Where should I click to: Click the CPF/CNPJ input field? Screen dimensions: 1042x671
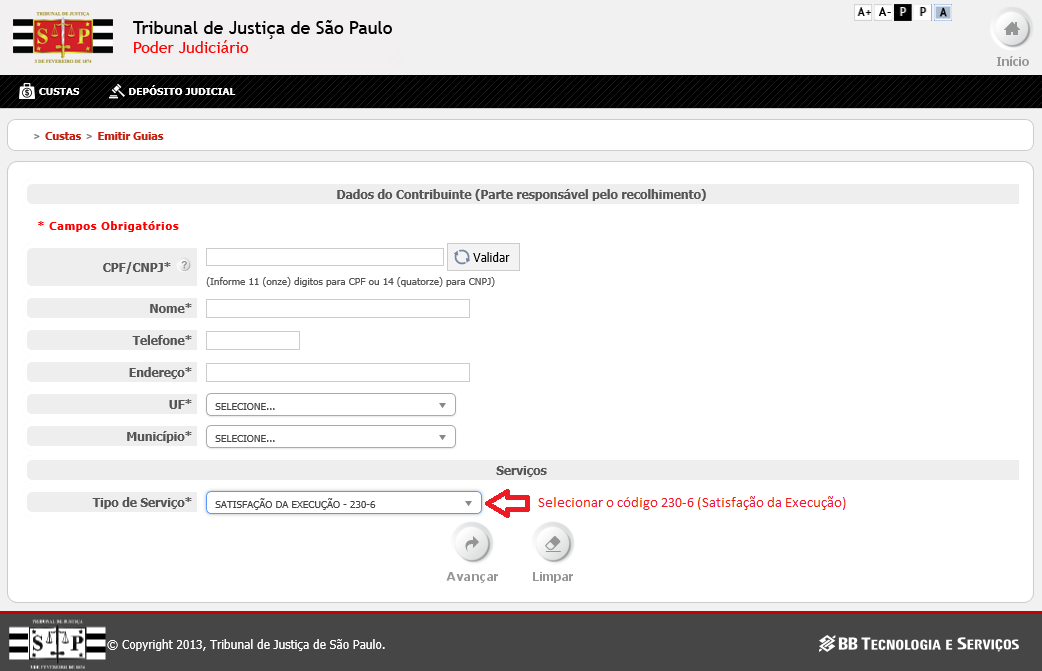coord(324,257)
